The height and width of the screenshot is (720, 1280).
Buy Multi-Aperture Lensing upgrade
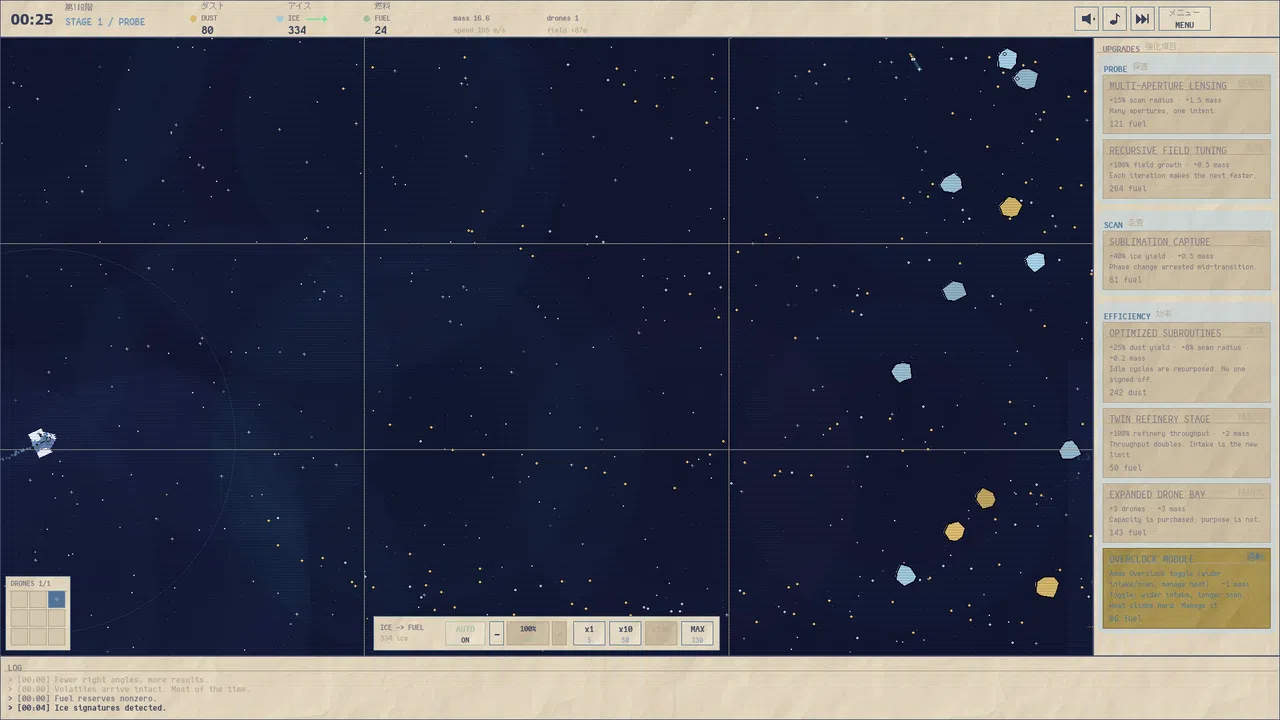click(1186, 104)
